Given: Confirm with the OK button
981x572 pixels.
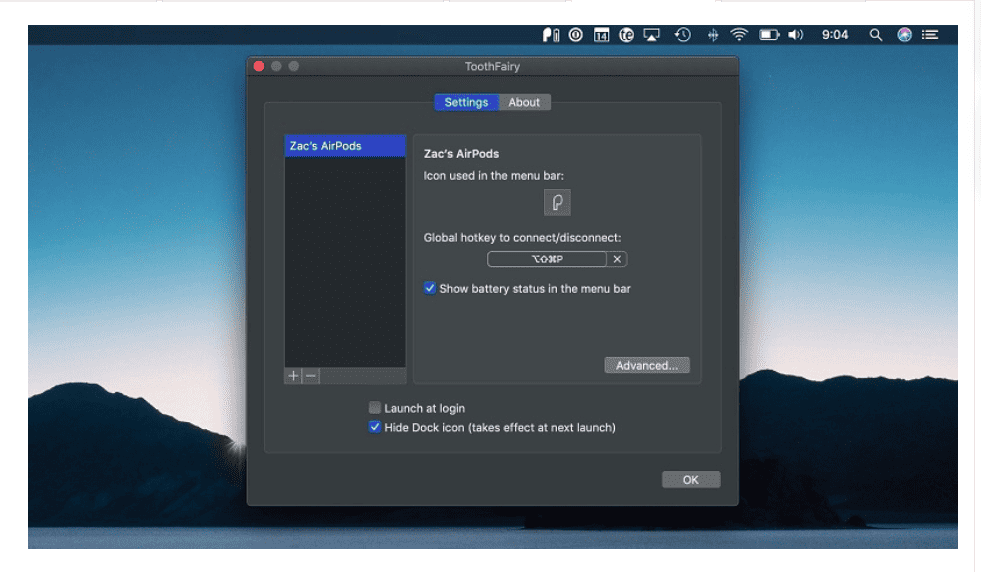Looking at the screenshot, I should [691, 480].
